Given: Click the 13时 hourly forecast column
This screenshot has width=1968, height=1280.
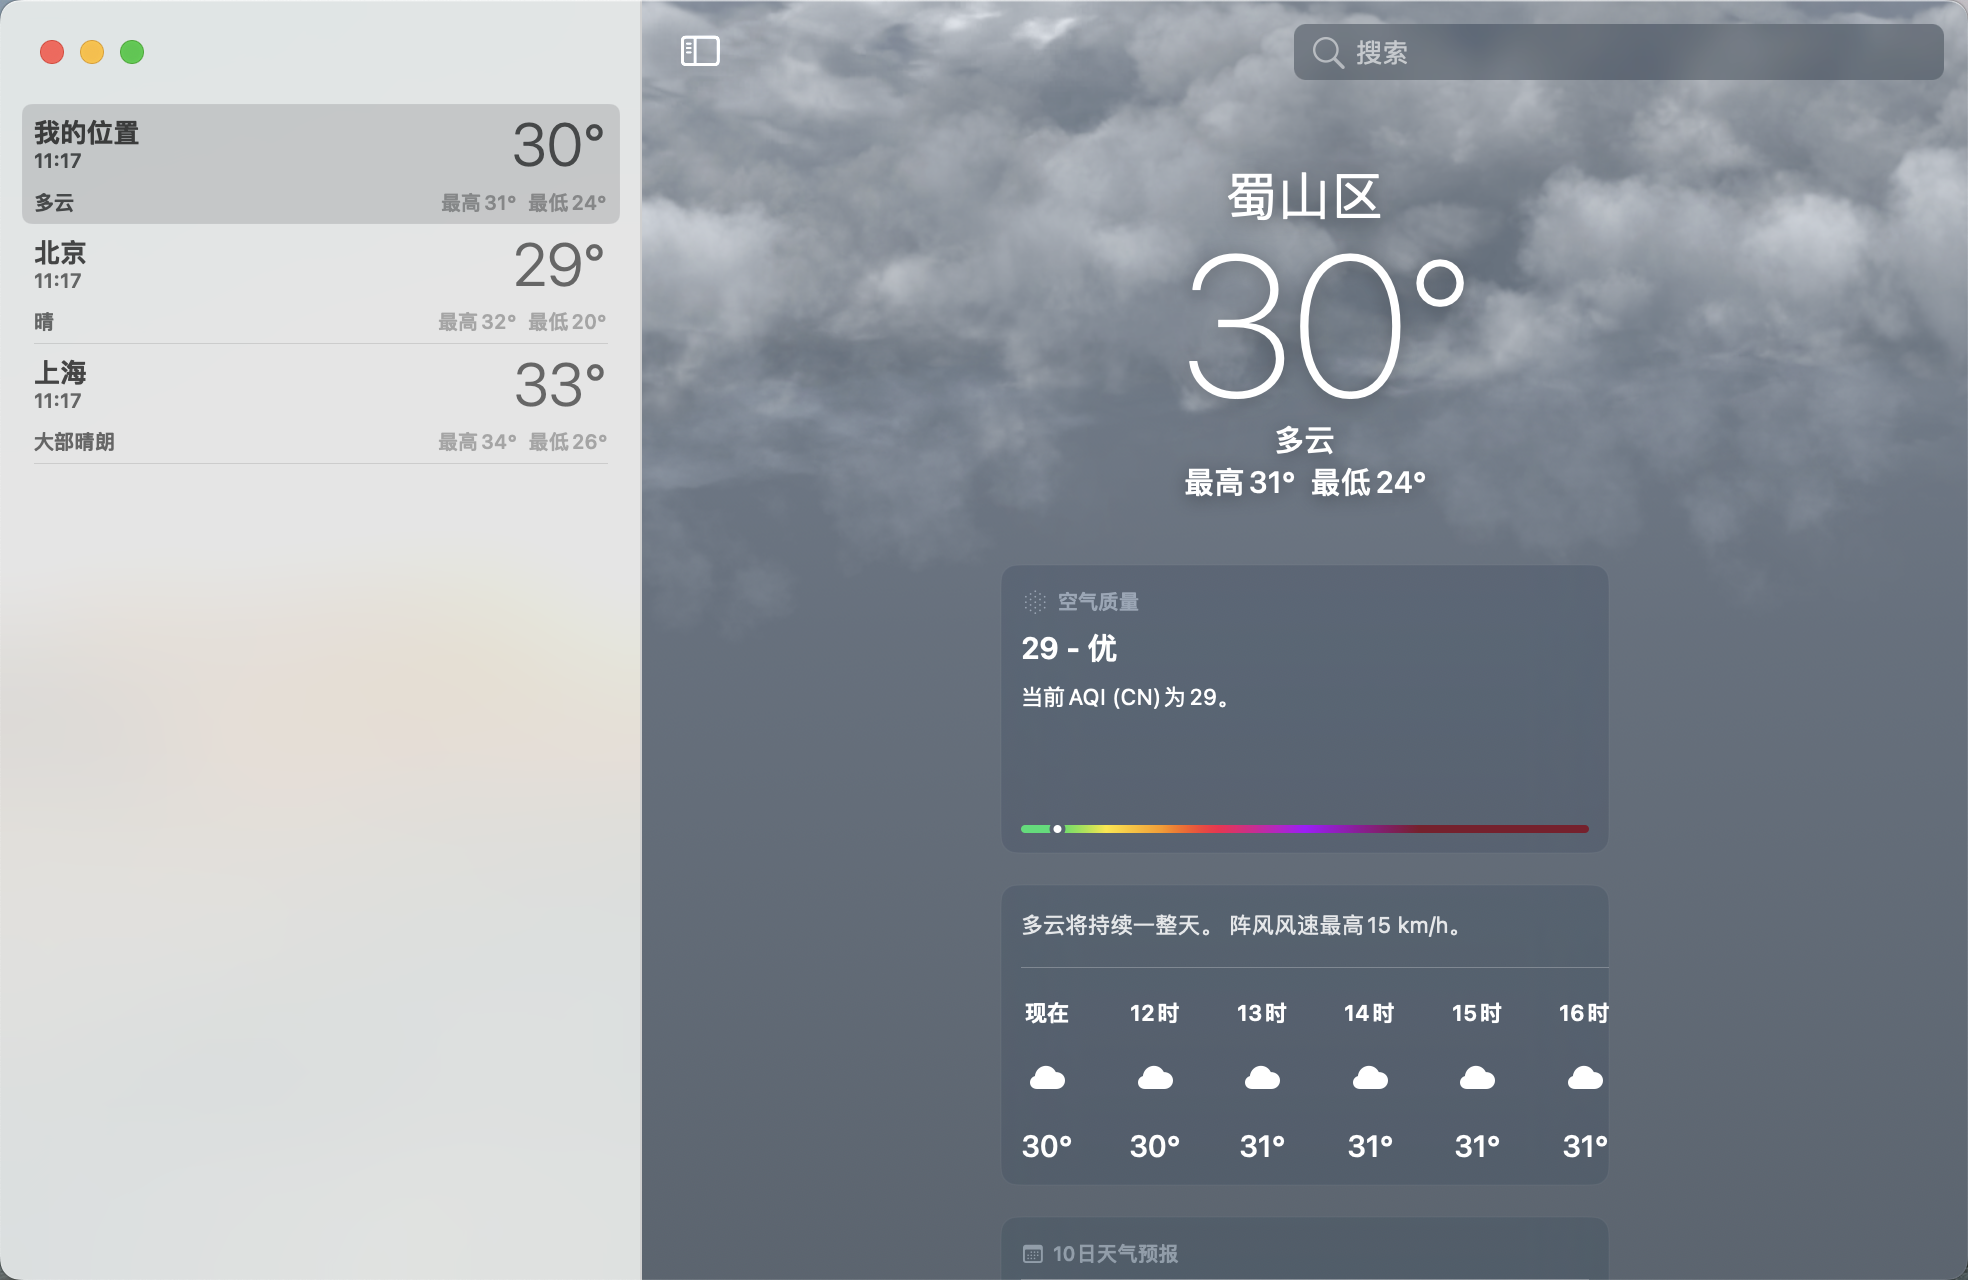Looking at the screenshot, I should [1262, 1078].
